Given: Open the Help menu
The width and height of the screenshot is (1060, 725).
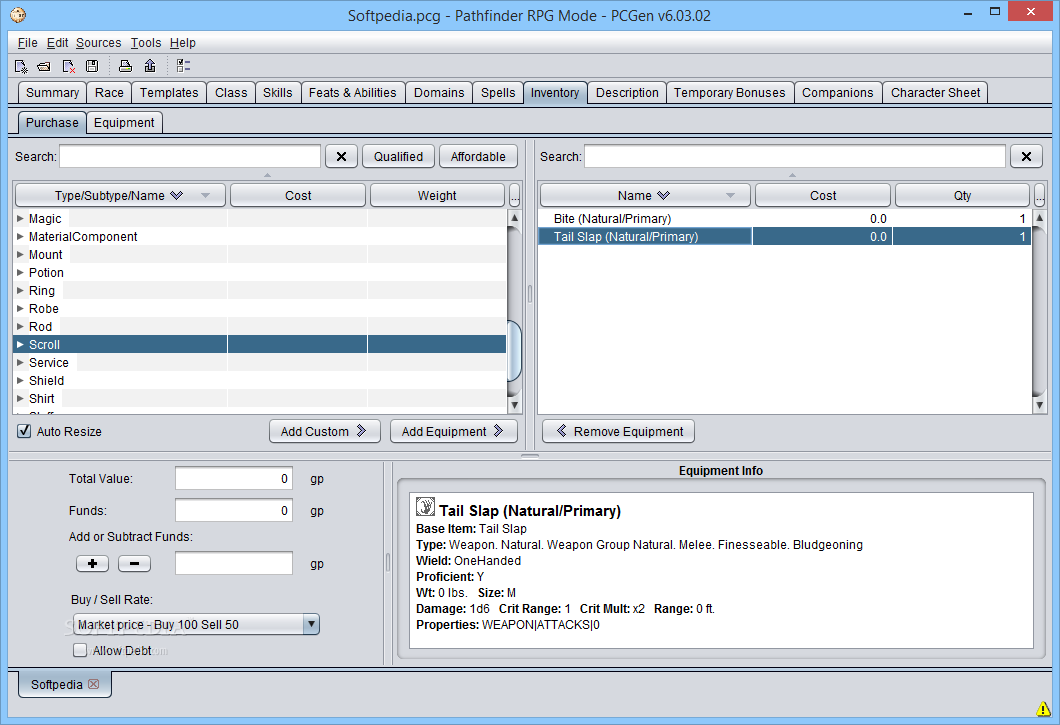Looking at the screenshot, I should pyautogui.click(x=183, y=43).
